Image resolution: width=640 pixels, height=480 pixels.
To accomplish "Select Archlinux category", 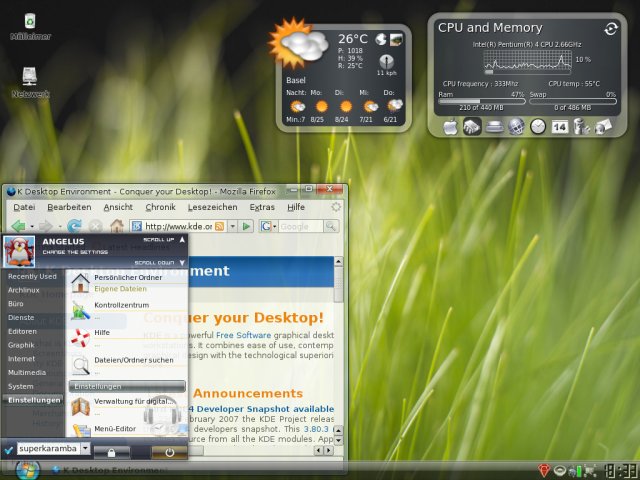I will click(x=24, y=290).
